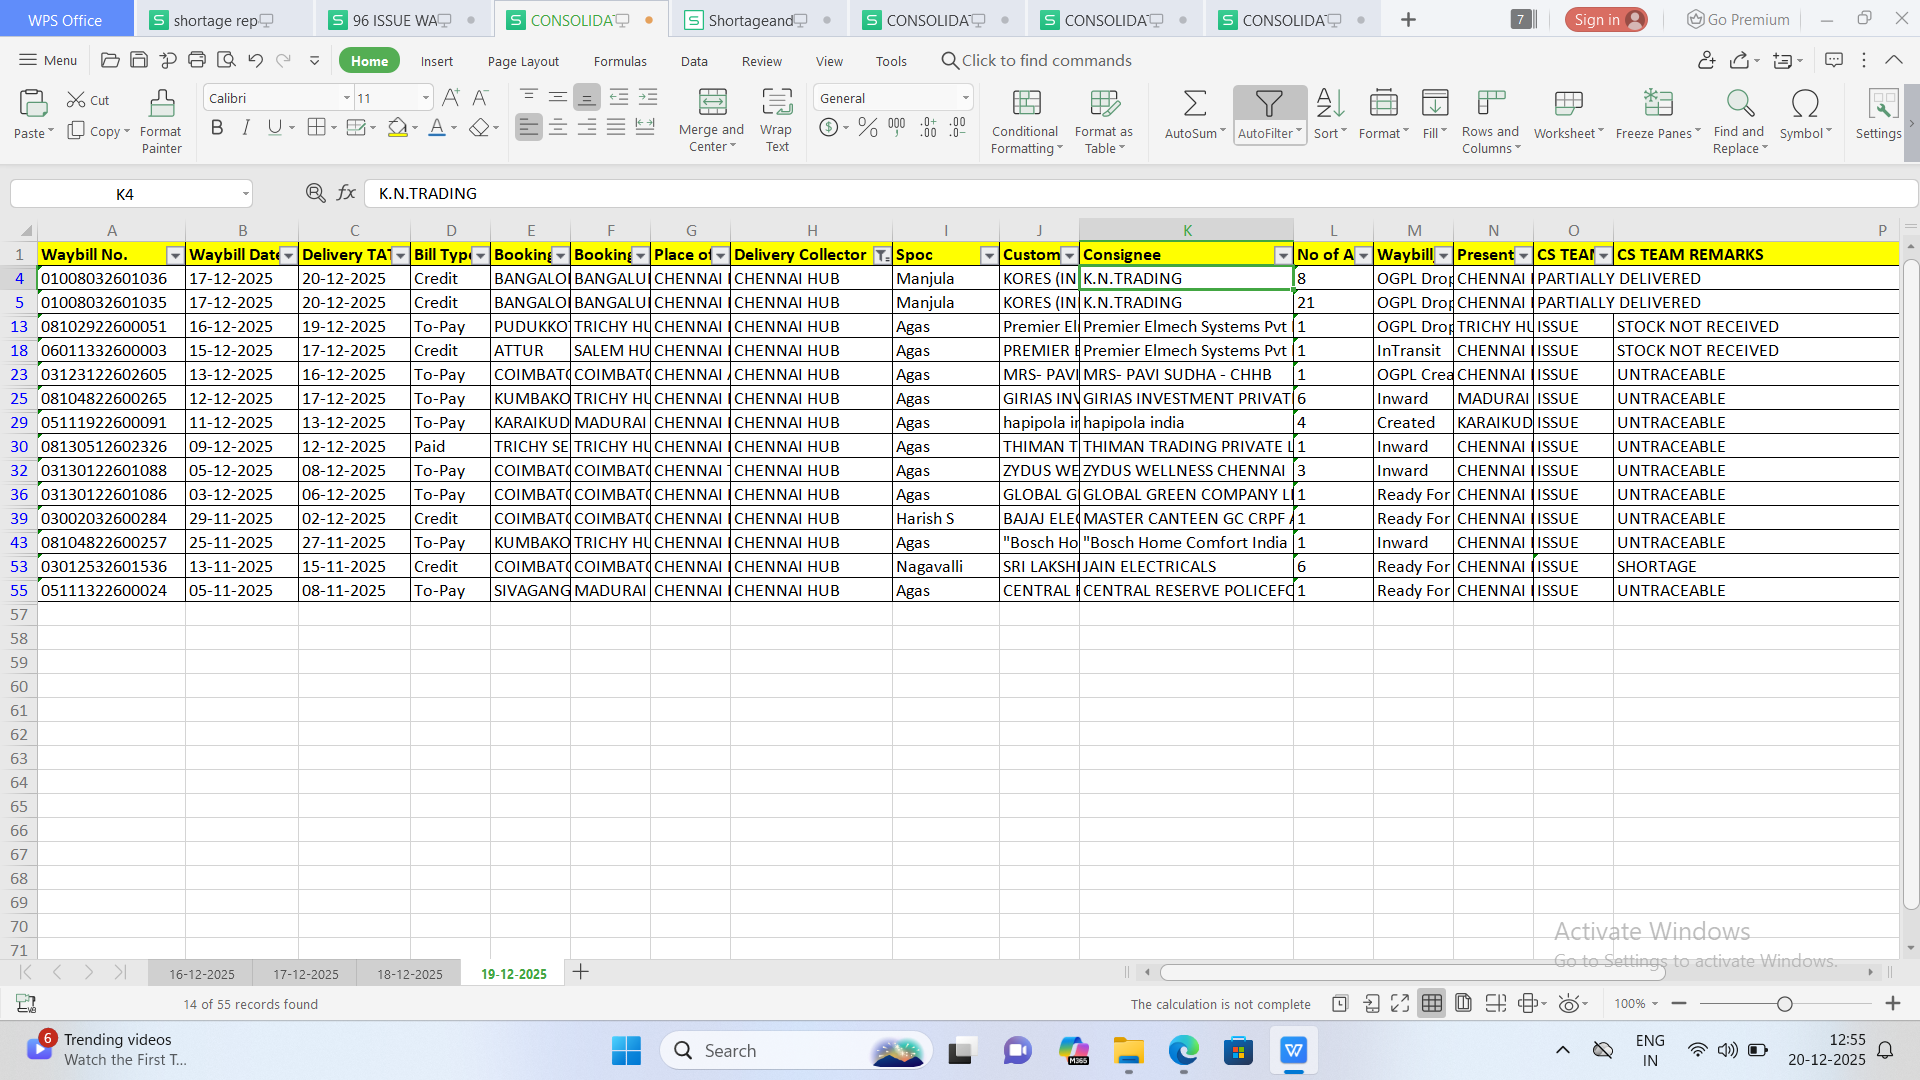Open the General number format dropdown
The image size is (1920, 1080).
click(x=965, y=98)
